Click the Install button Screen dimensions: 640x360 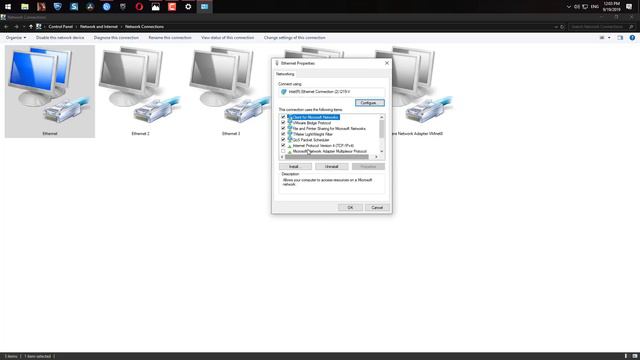point(295,167)
